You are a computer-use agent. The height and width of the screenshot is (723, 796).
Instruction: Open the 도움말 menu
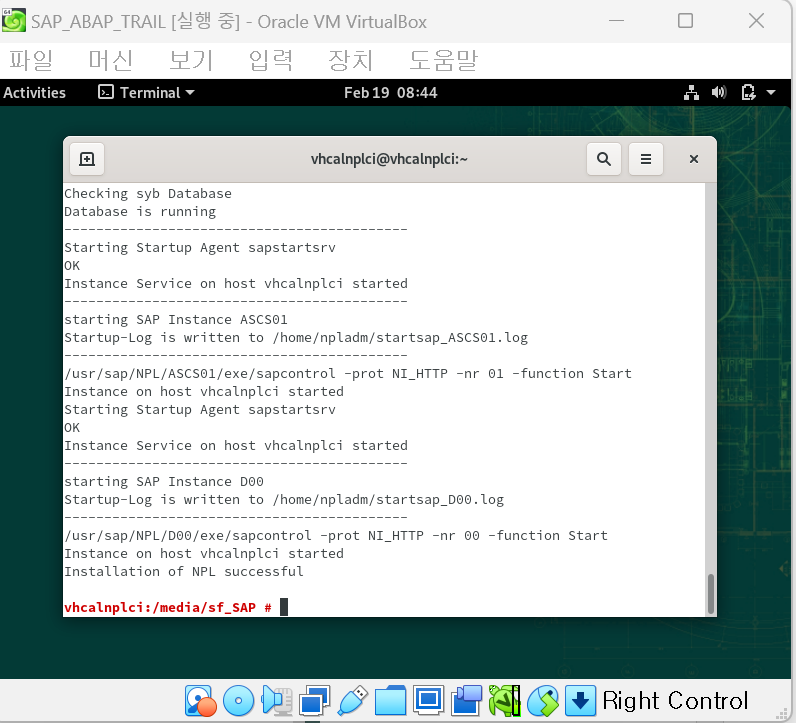point(444,60)
